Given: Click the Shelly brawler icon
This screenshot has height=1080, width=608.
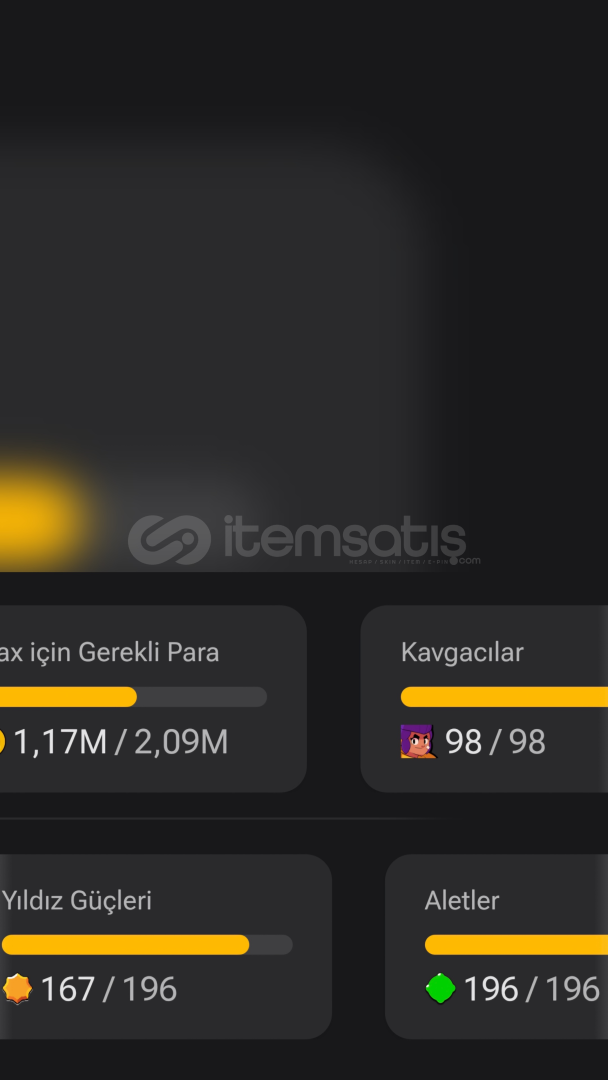Looking at the screenshot, I should point(418,741).
